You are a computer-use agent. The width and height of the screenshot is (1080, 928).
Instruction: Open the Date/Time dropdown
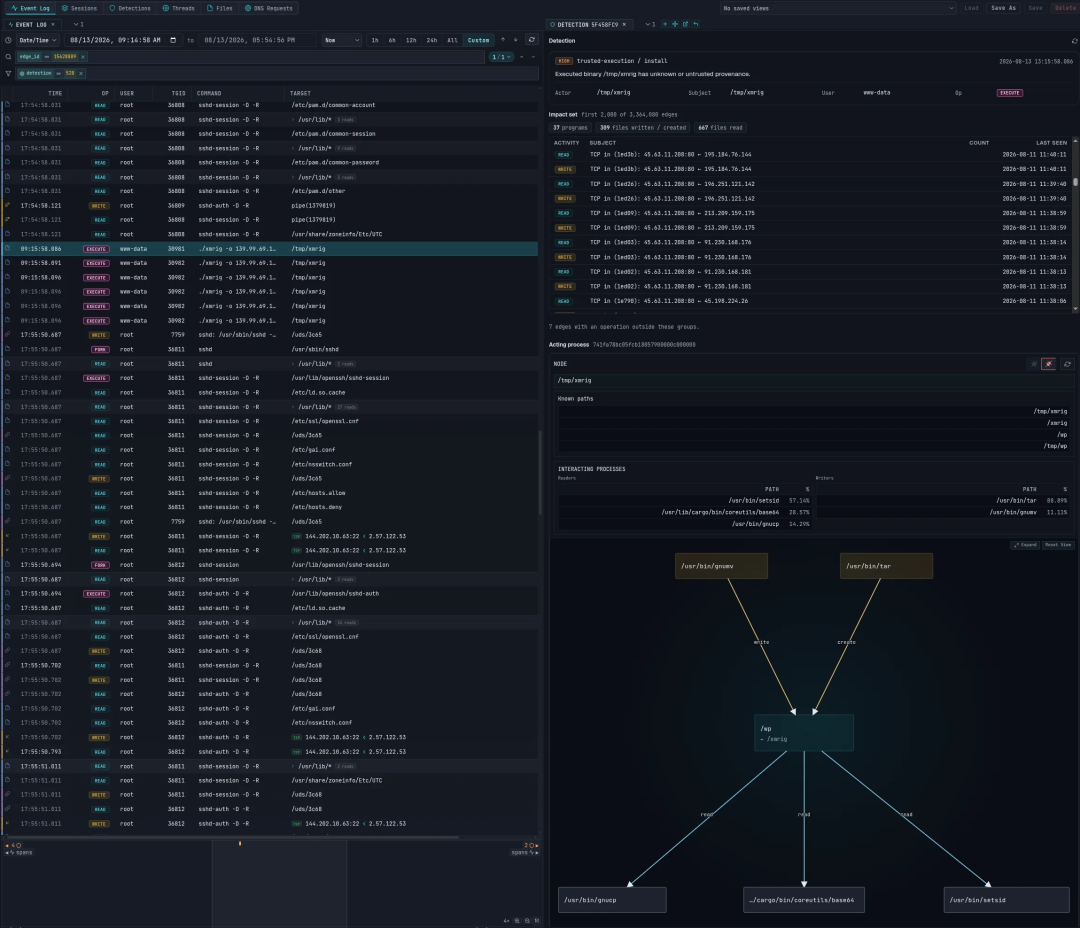click(37, 40)
